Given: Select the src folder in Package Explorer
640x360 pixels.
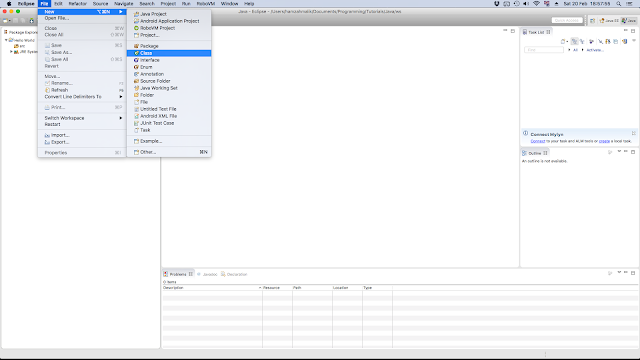Looking at the screenshot, I should 20,46.
